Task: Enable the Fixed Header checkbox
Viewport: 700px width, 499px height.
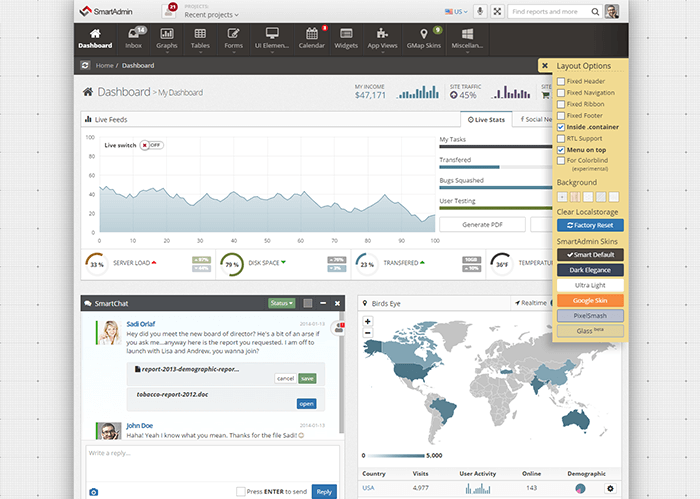Action: pos(561,81)
